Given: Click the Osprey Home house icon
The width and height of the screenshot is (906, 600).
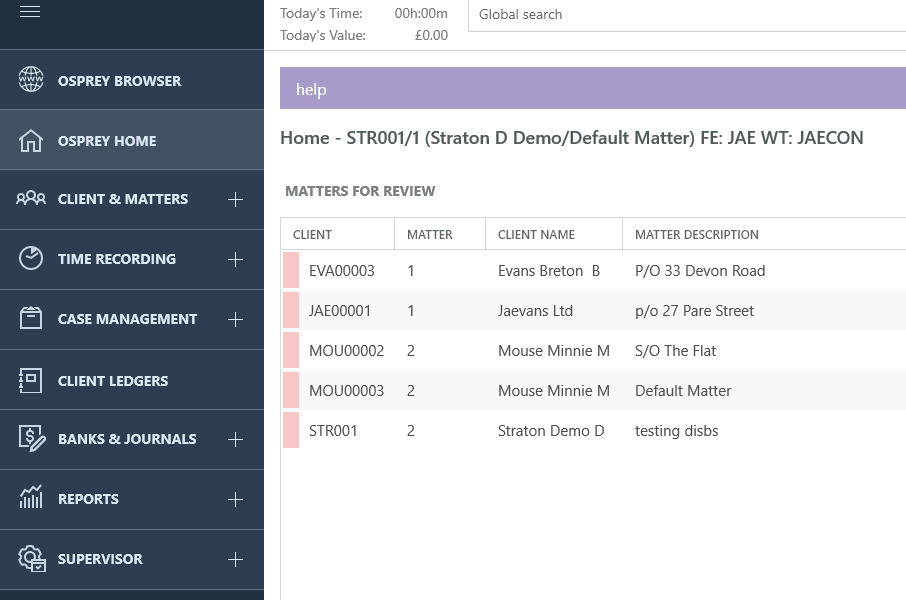Looking at the screenshot, I should pos(31,140).
